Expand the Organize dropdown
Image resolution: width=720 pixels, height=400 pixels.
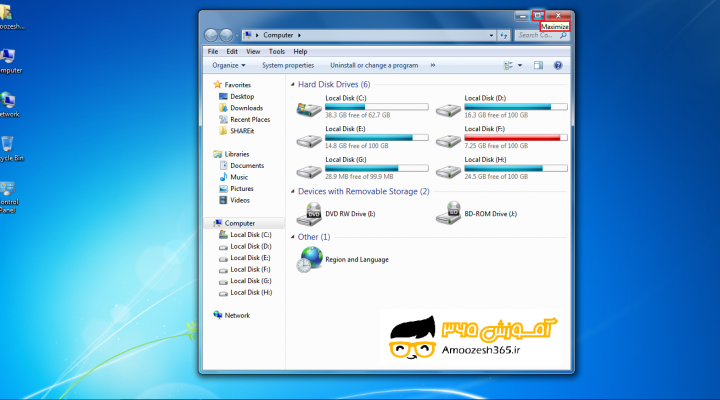(x=229, y=65)
